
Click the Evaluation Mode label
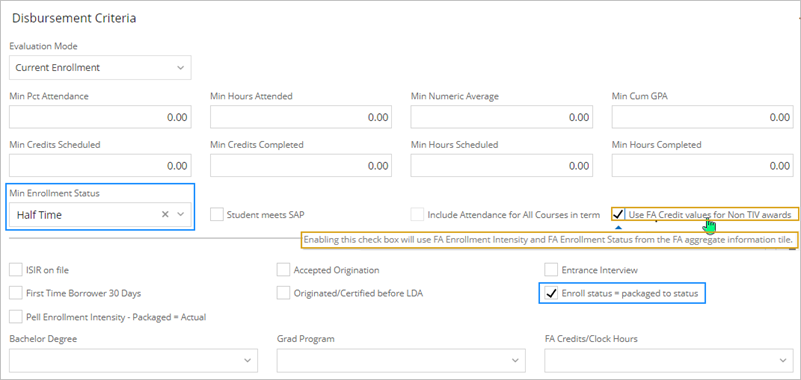coord(43,46)
